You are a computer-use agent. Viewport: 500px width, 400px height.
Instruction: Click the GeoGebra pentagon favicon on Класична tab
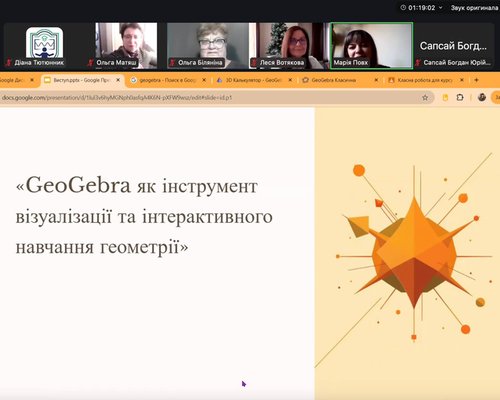point(305,80)
